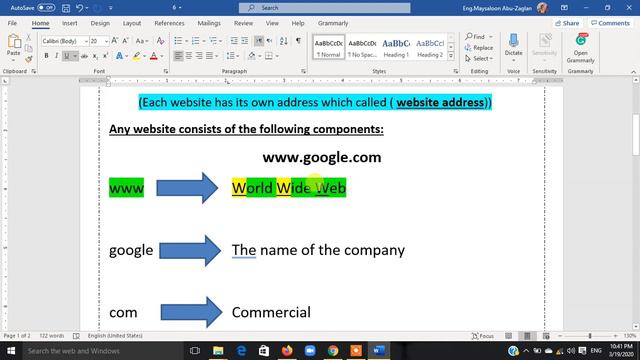Click the bullets list icon
This screenshot has height=360, width=640.
point(178,41)
